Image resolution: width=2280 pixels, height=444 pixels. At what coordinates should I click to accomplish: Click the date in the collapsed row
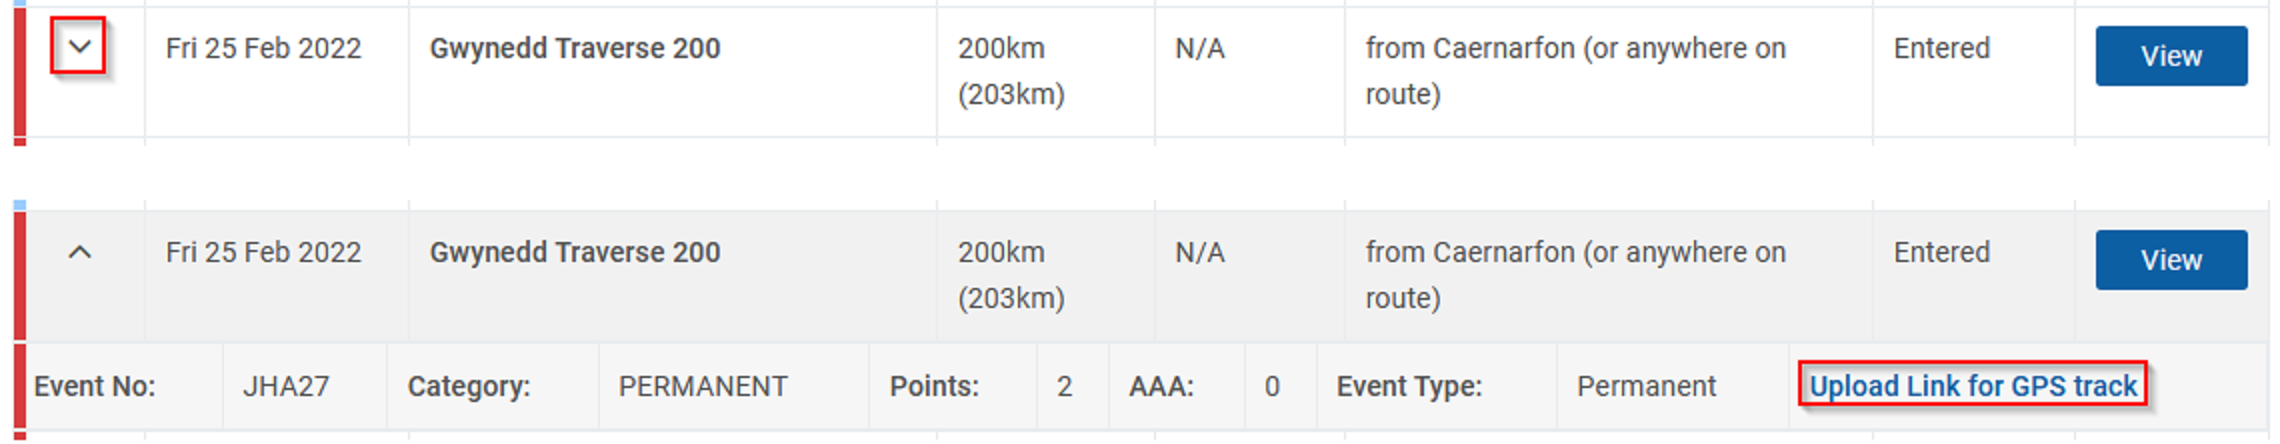(x=263, y=48)
